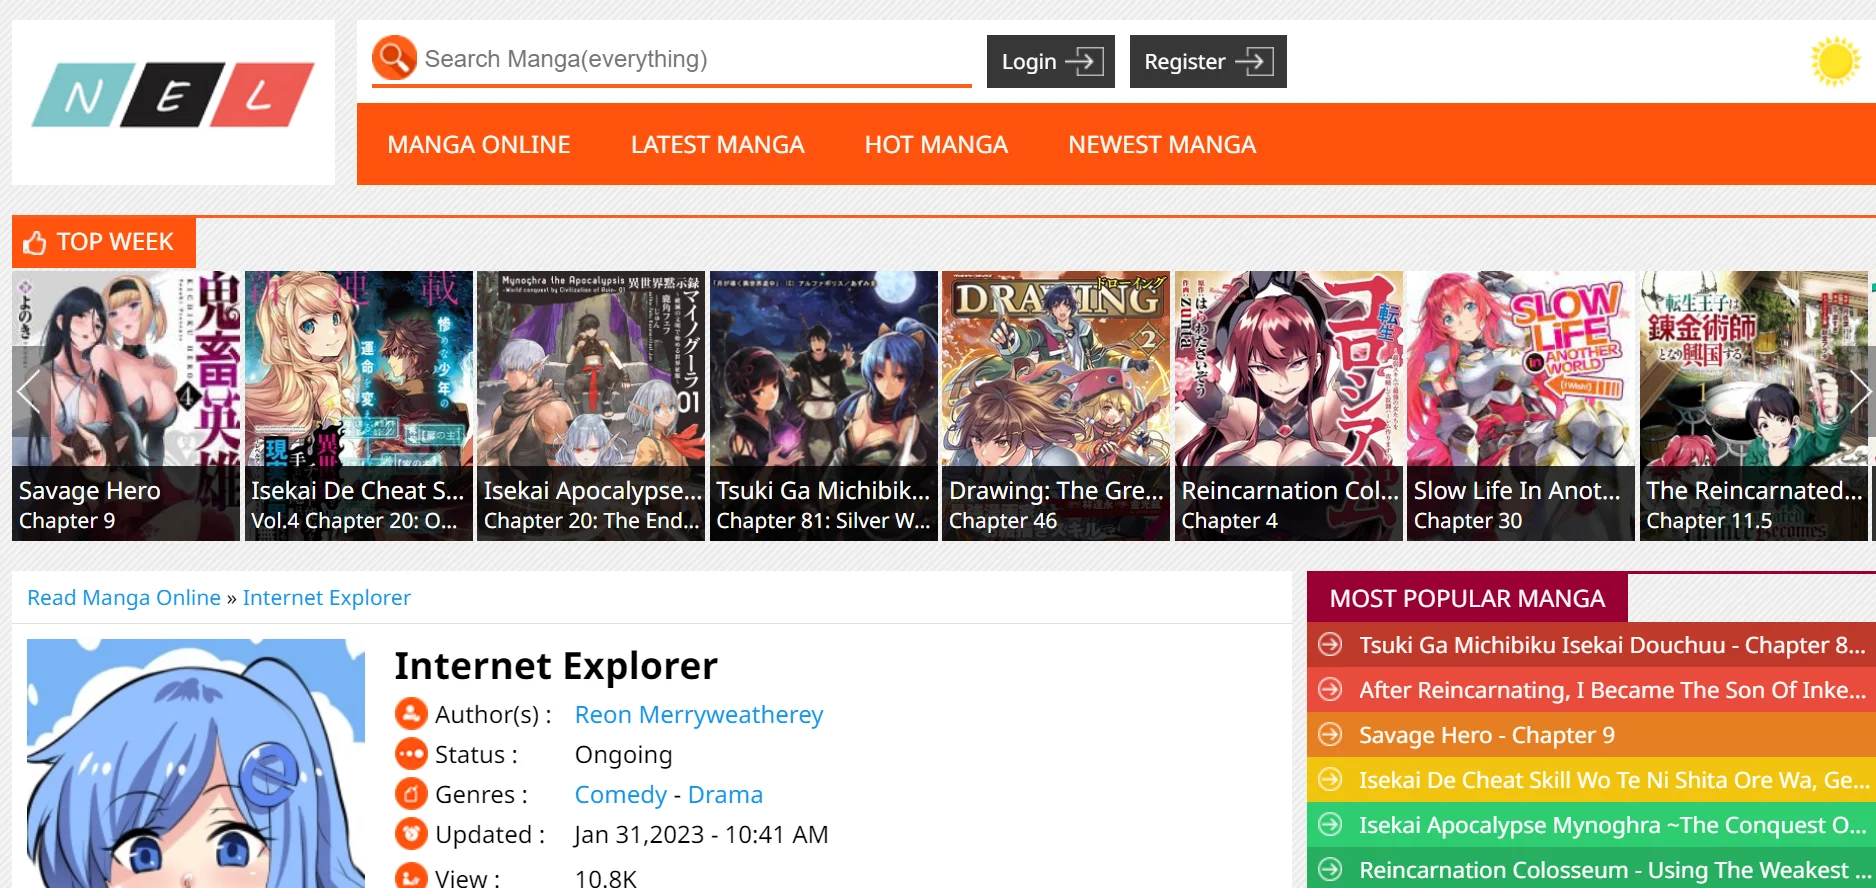Click the Ongoing status text
1876x888 pixels.
(623, 755)
